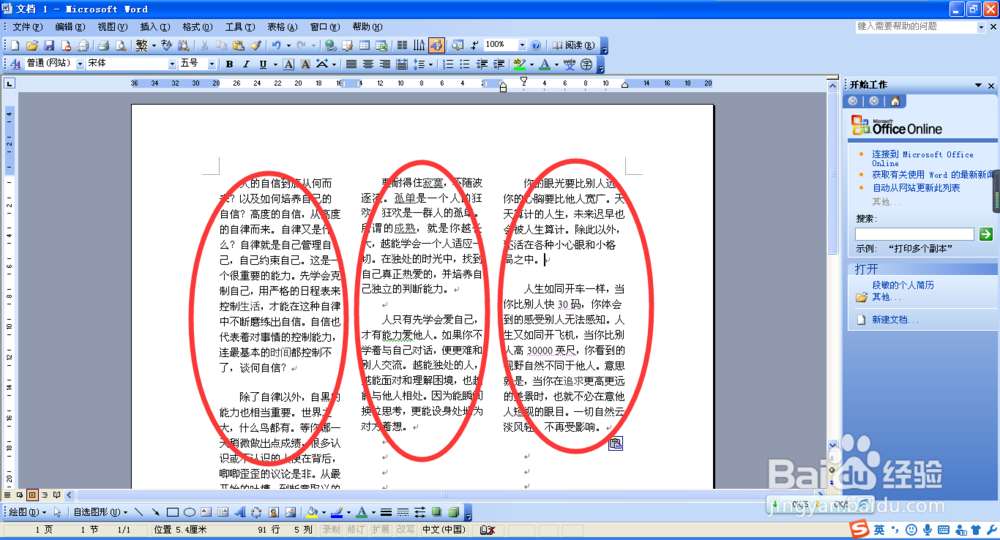Open the zoom 100% dropdown

coord(522,45)
